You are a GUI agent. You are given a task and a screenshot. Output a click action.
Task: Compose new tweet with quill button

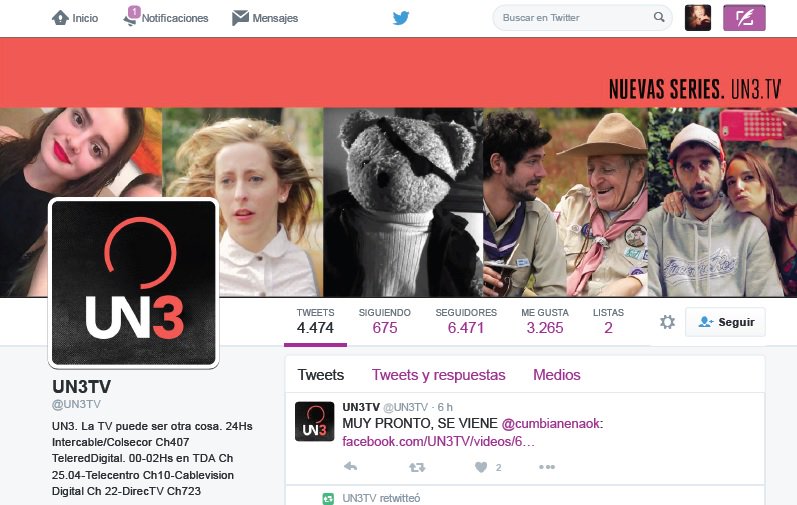(744, 18)
